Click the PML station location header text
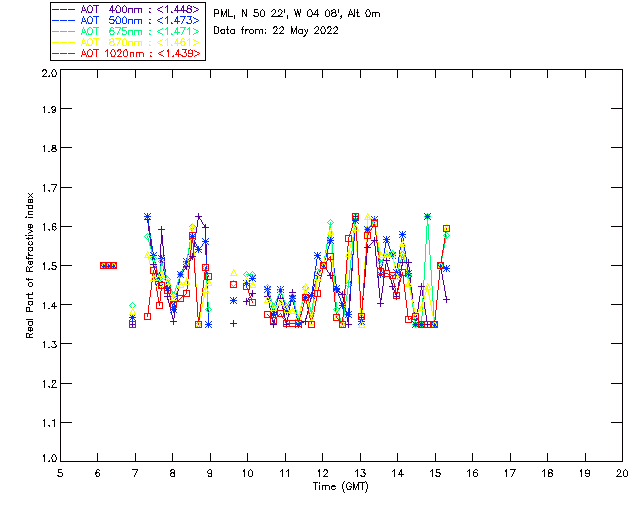 [297, 14]
